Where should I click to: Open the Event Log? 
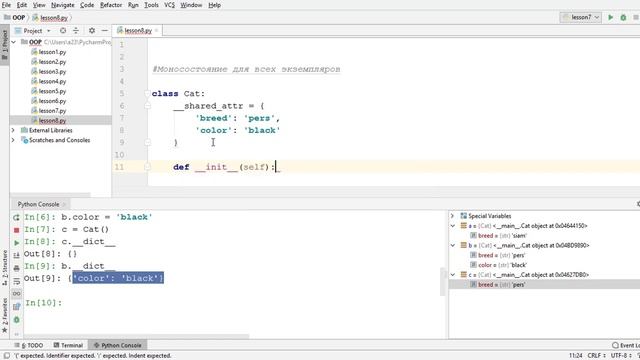626,345
